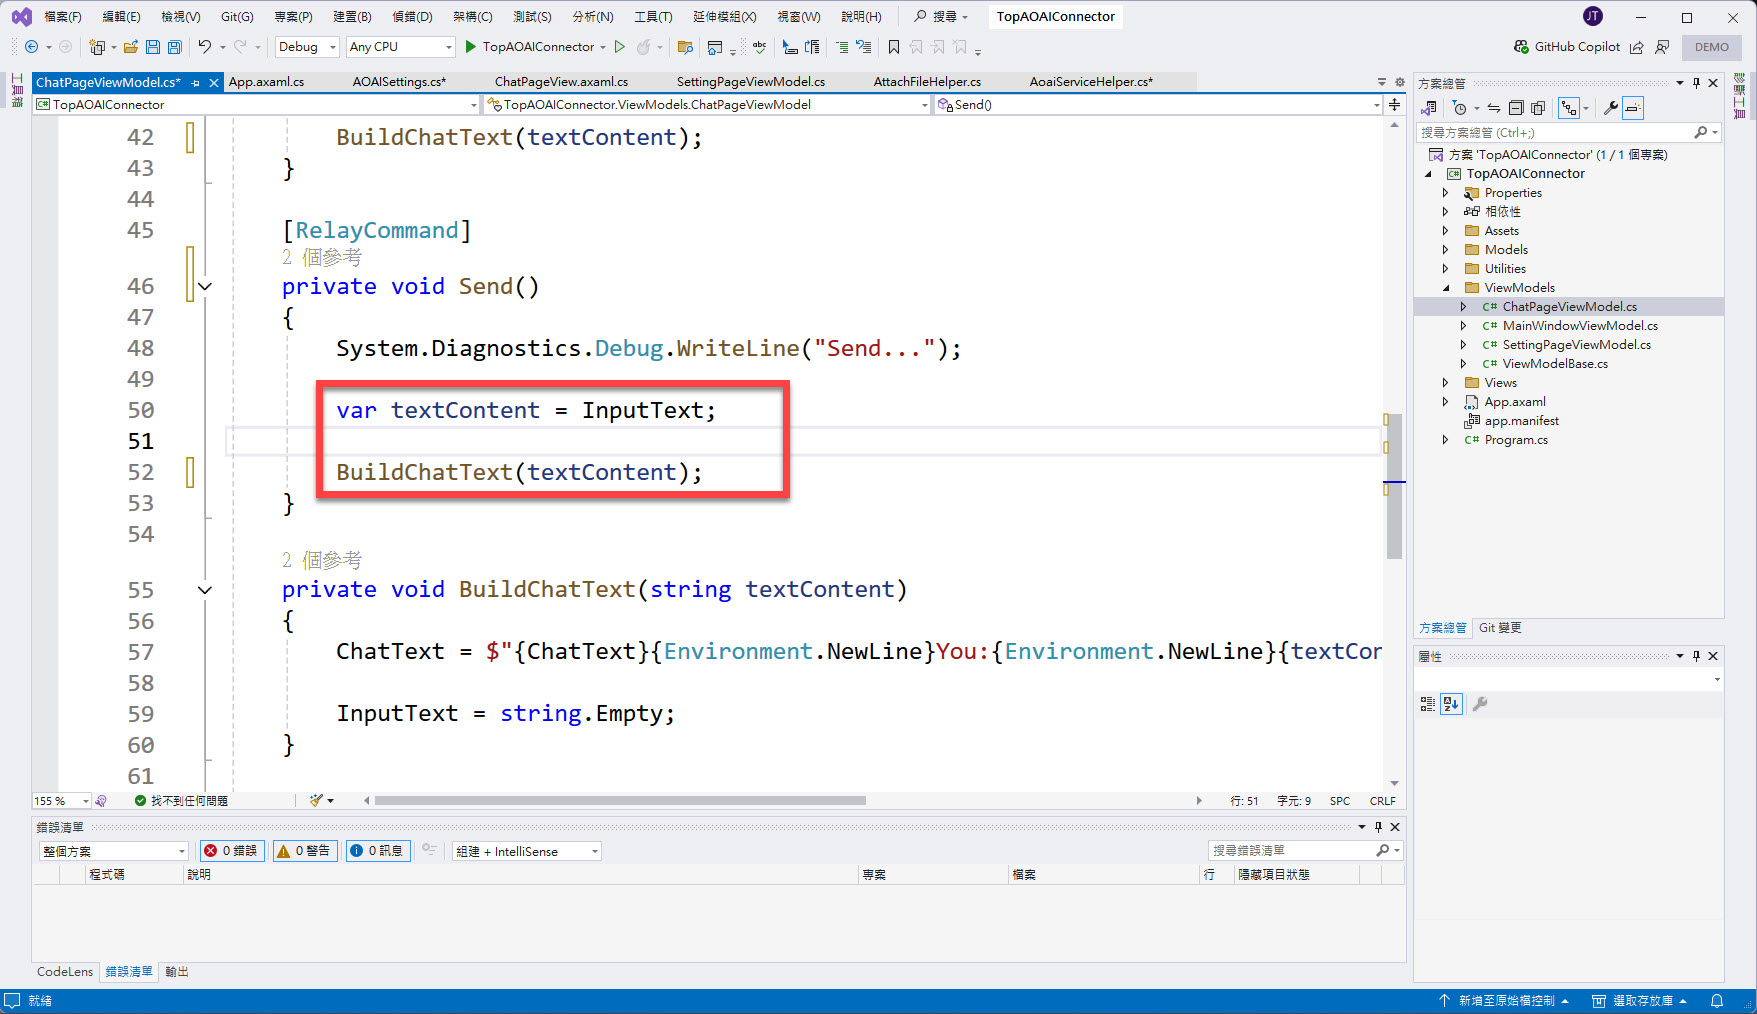The image size is (1757, 1014).
Task: Expand the Views folder in Solution Explorer
Action: 1445,383
